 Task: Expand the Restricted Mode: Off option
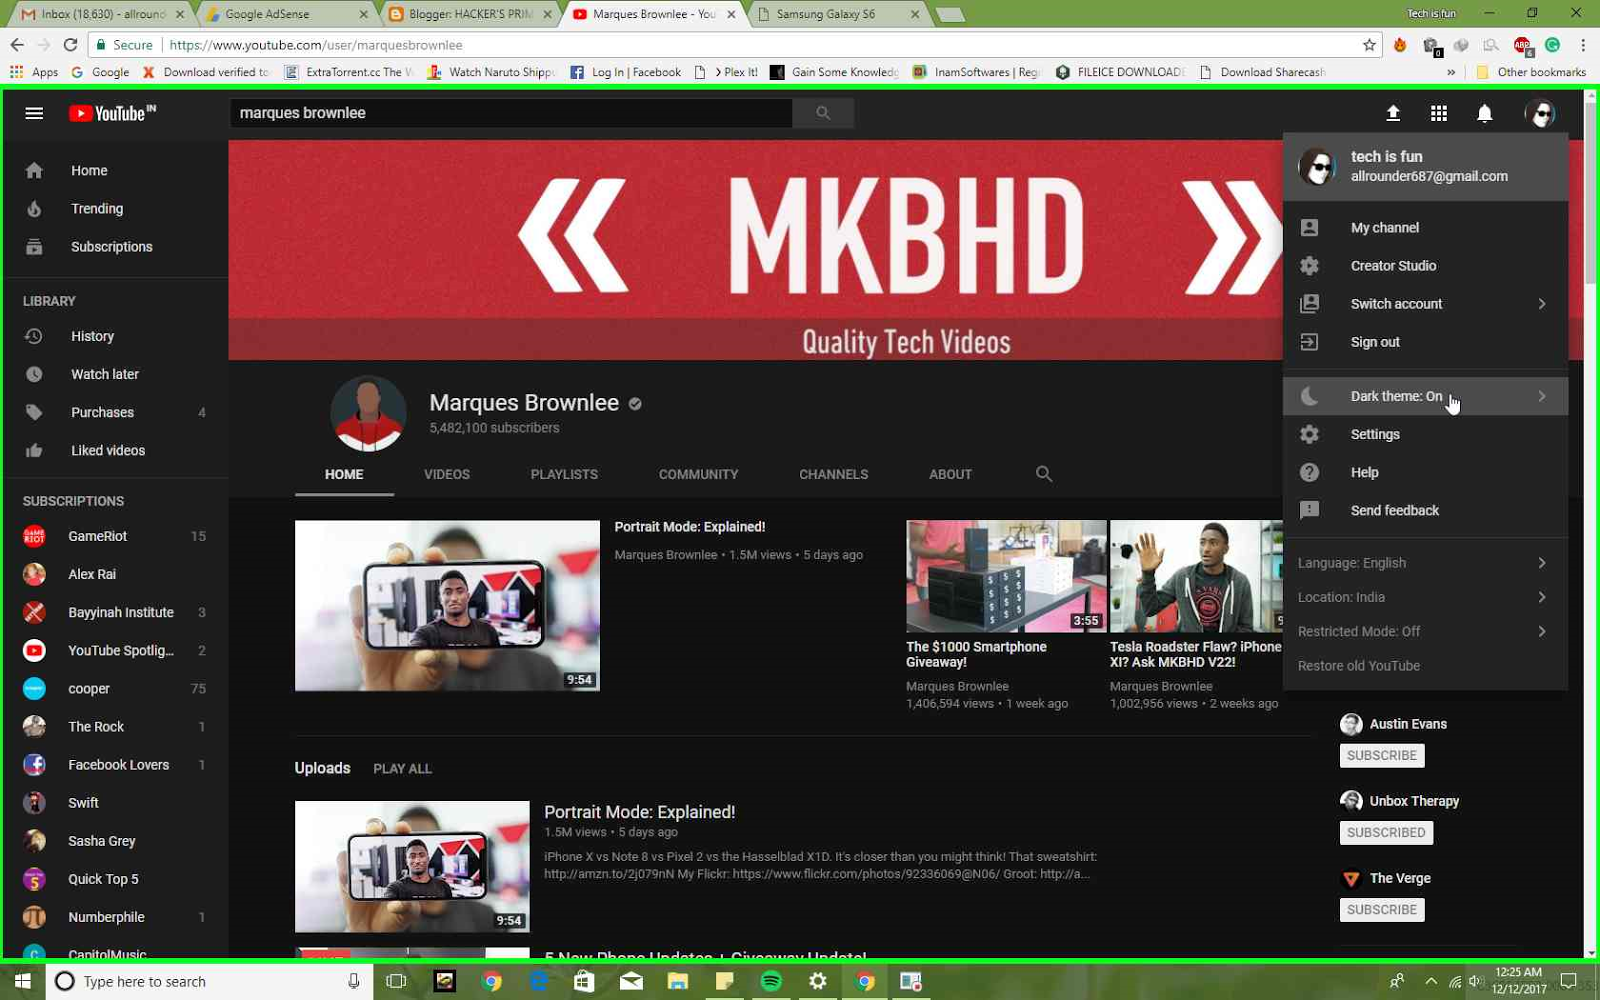(1425, 631)
